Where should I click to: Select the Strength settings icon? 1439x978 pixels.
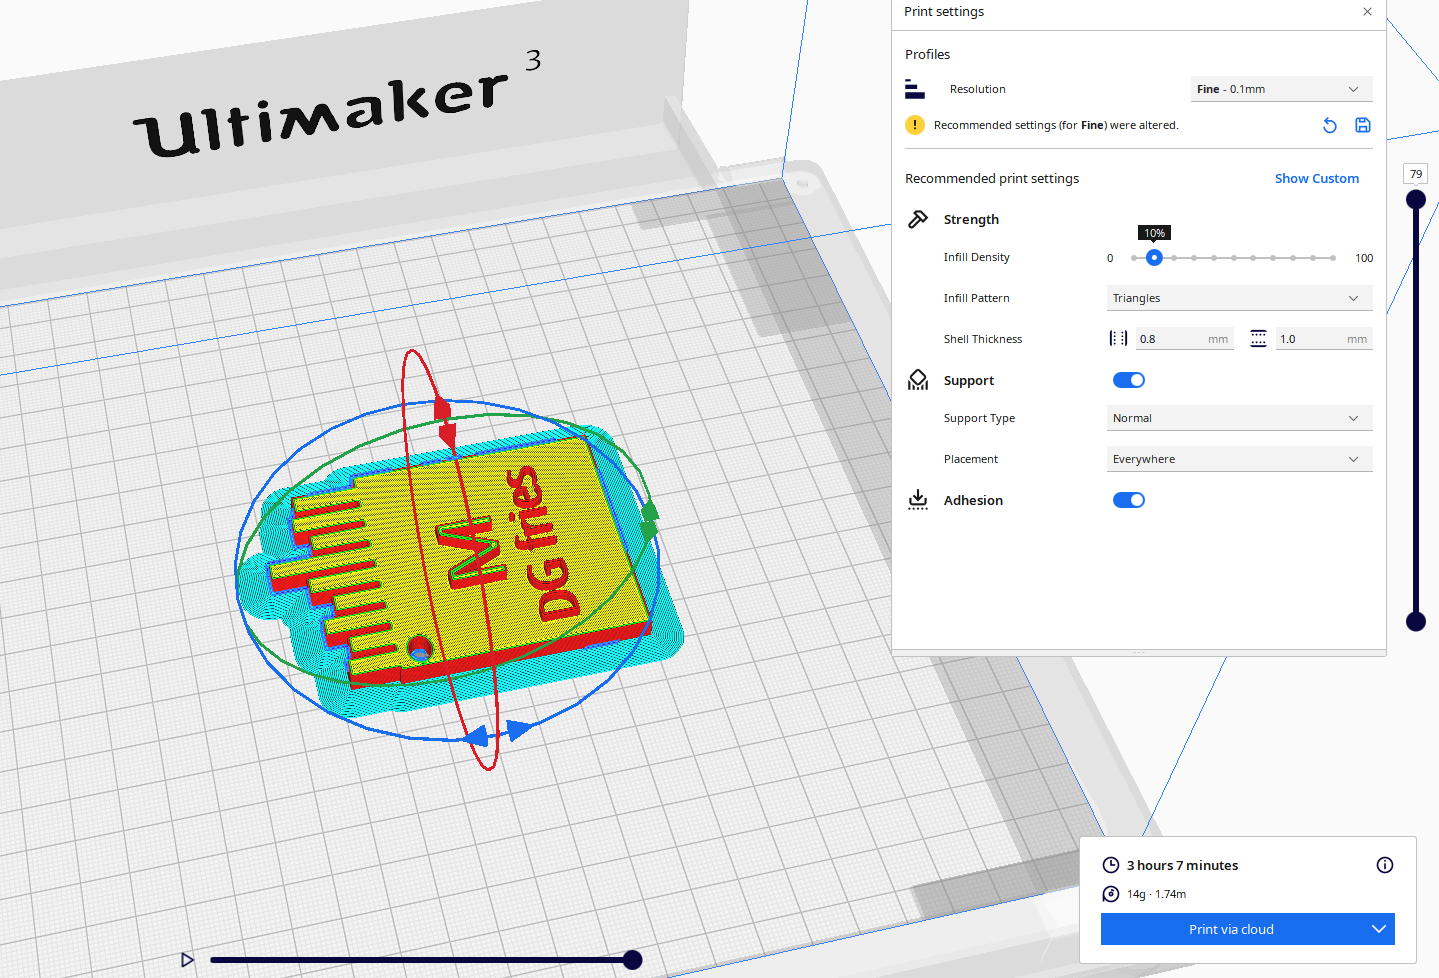[918, 218]
